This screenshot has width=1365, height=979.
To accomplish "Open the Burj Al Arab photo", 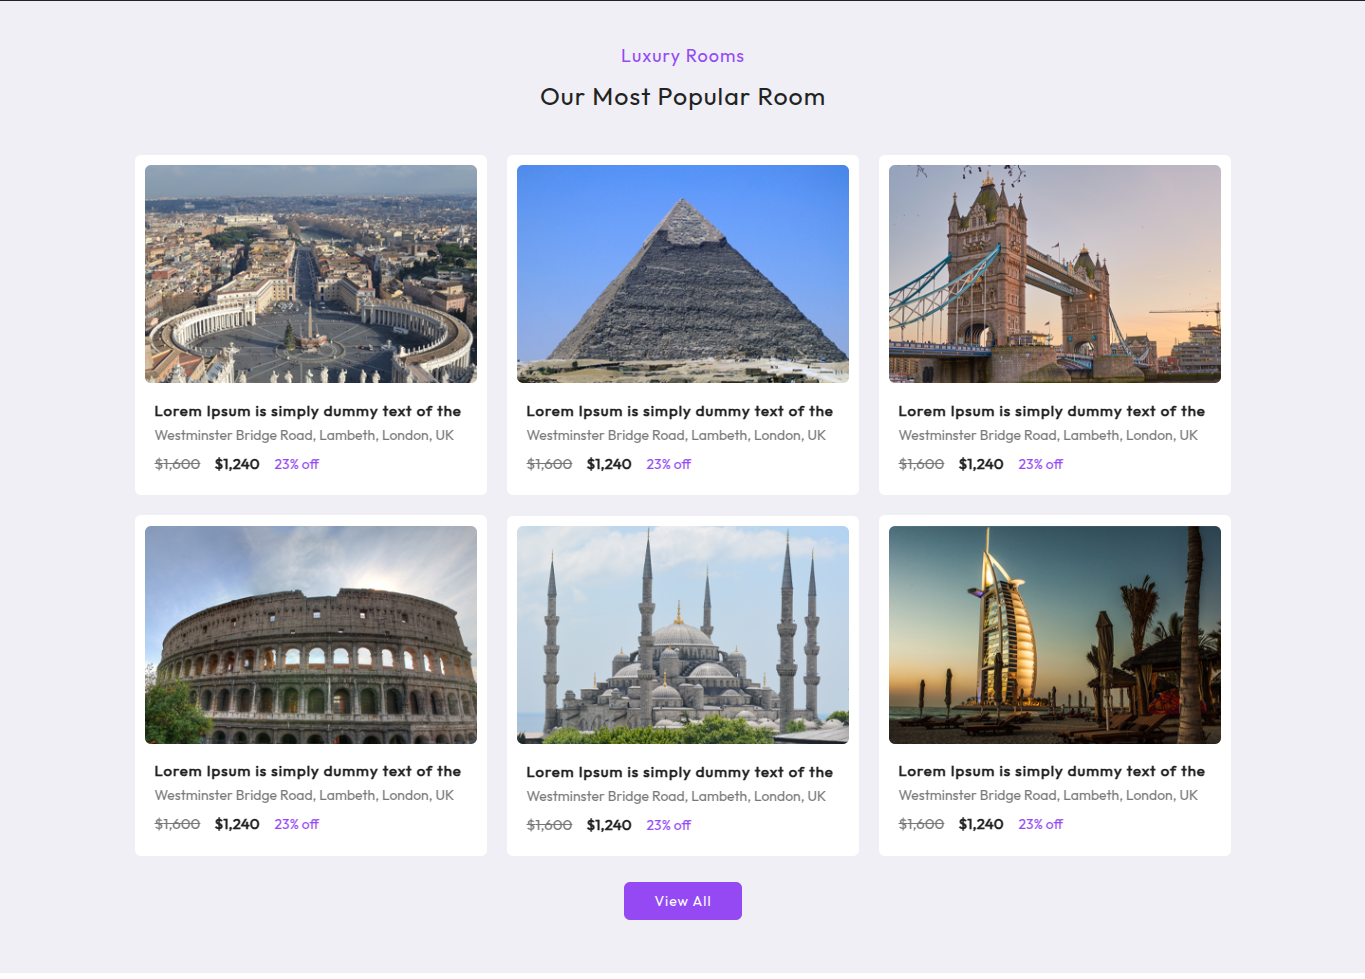I will pos(1054,635).
